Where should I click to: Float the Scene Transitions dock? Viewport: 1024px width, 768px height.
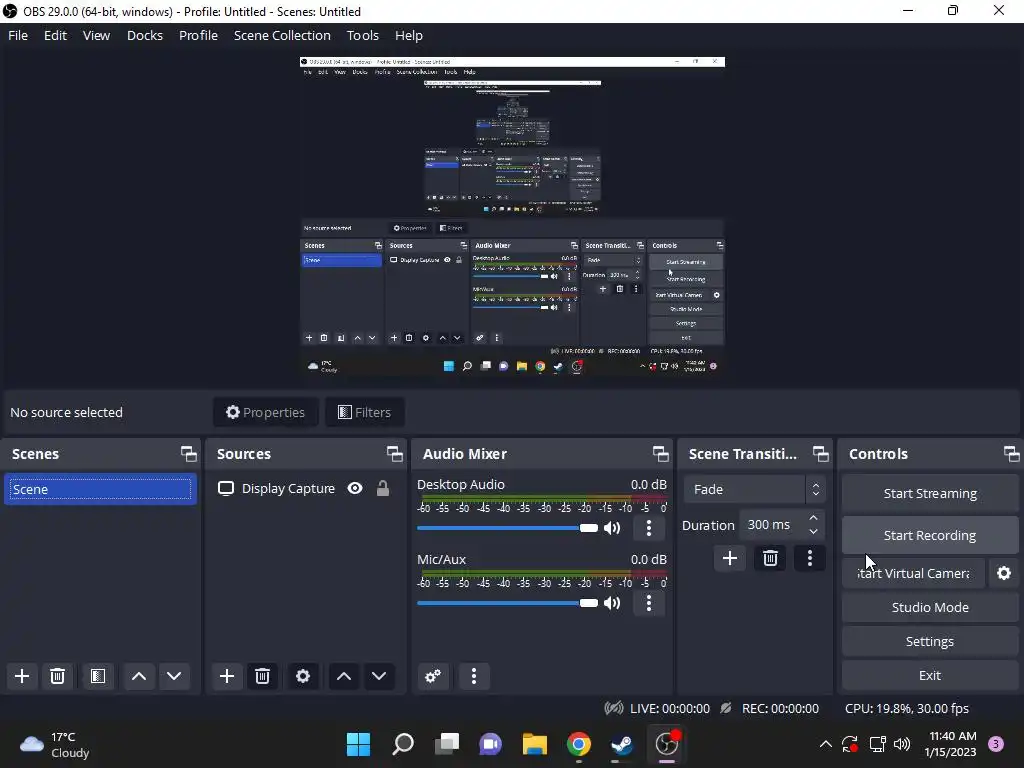tap(820, 454)
